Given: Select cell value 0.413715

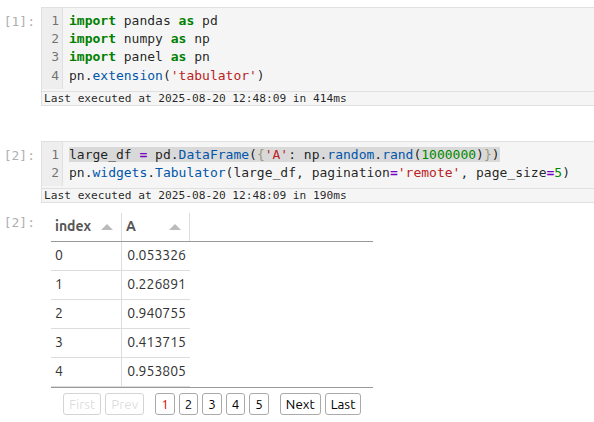Looking at the screenshot, I should 156,343.
